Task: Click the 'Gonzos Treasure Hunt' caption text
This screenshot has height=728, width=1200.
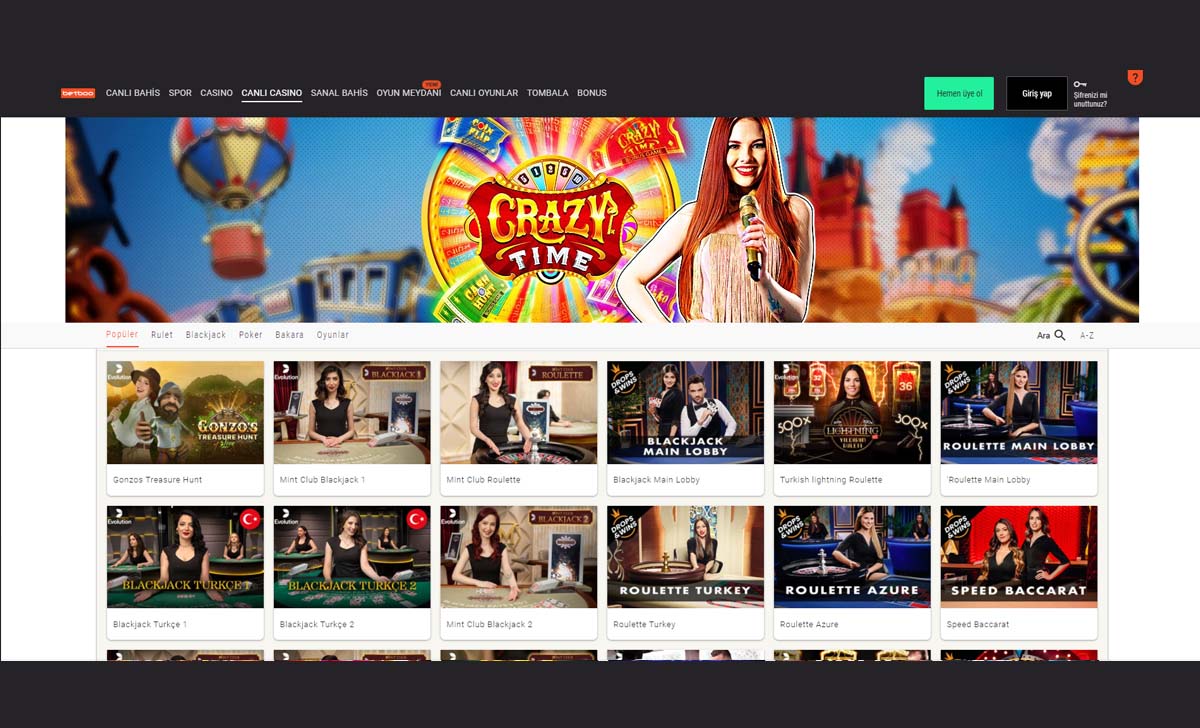Action: coord(157,480)
